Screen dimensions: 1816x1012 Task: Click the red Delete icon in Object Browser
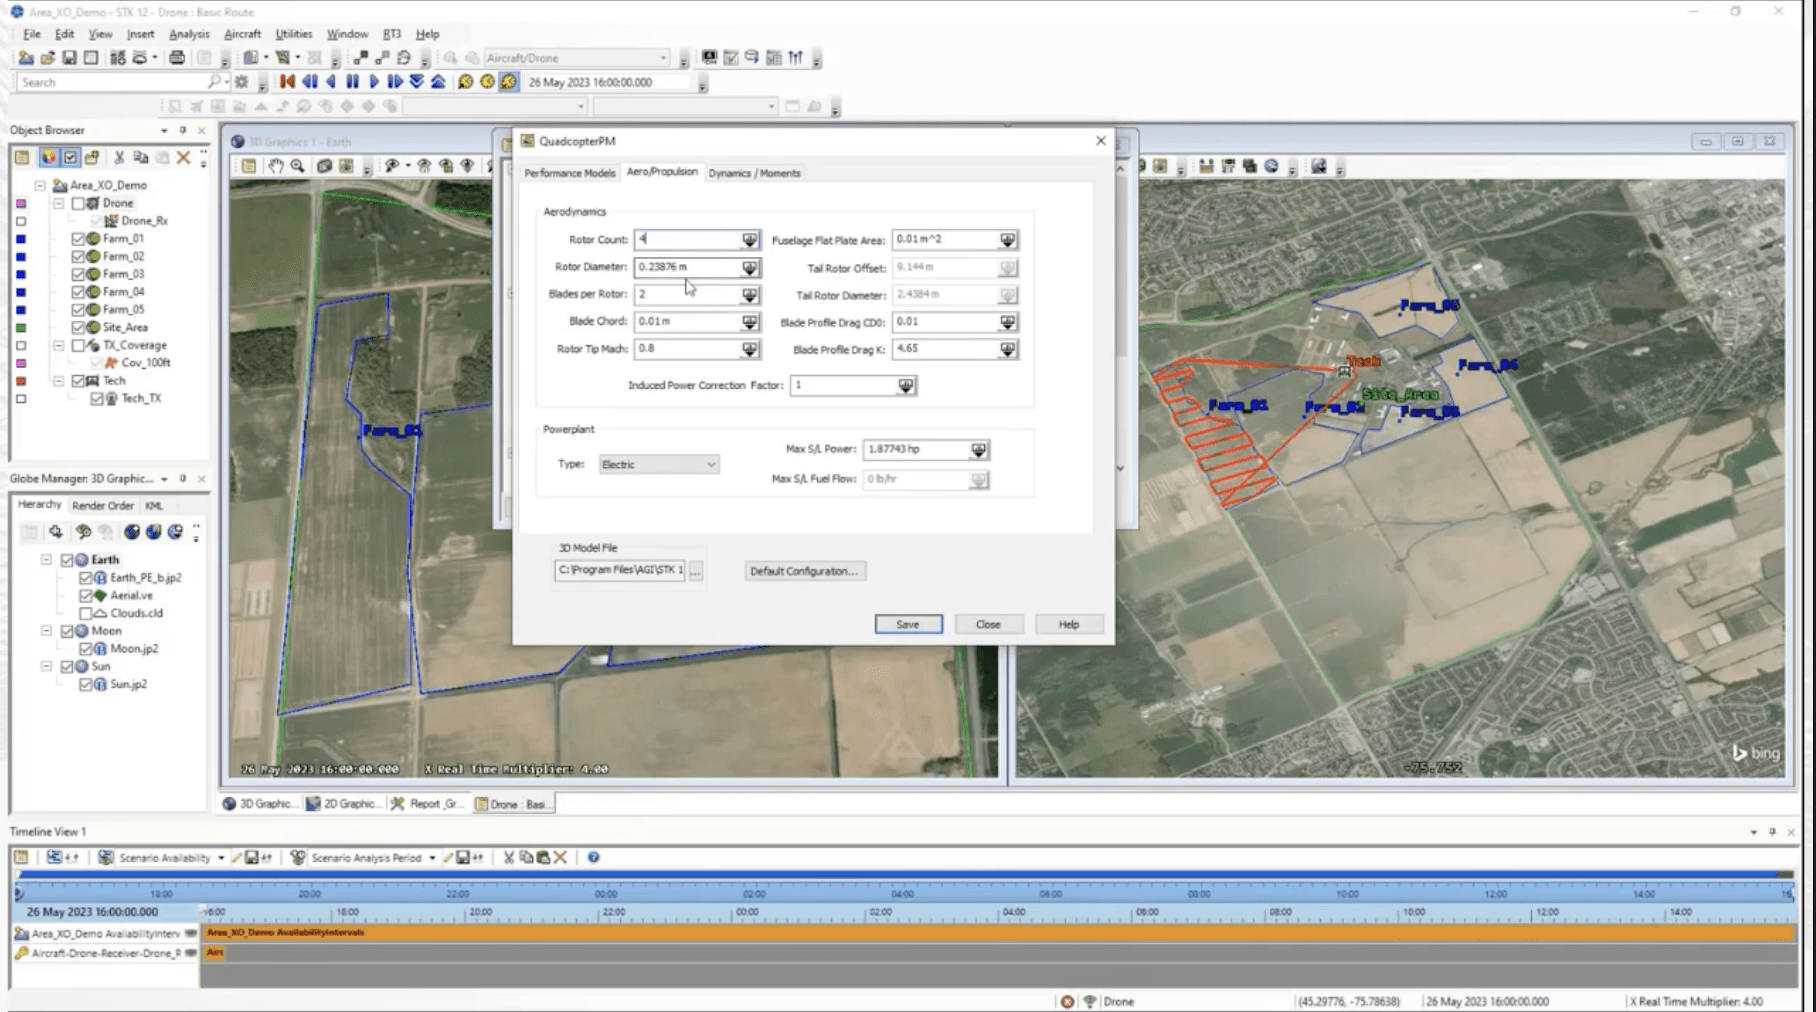click(183, 158)
